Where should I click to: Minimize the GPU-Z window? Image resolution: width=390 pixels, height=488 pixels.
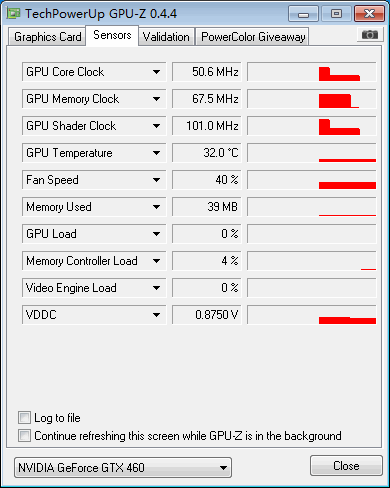tap(303, 14)
